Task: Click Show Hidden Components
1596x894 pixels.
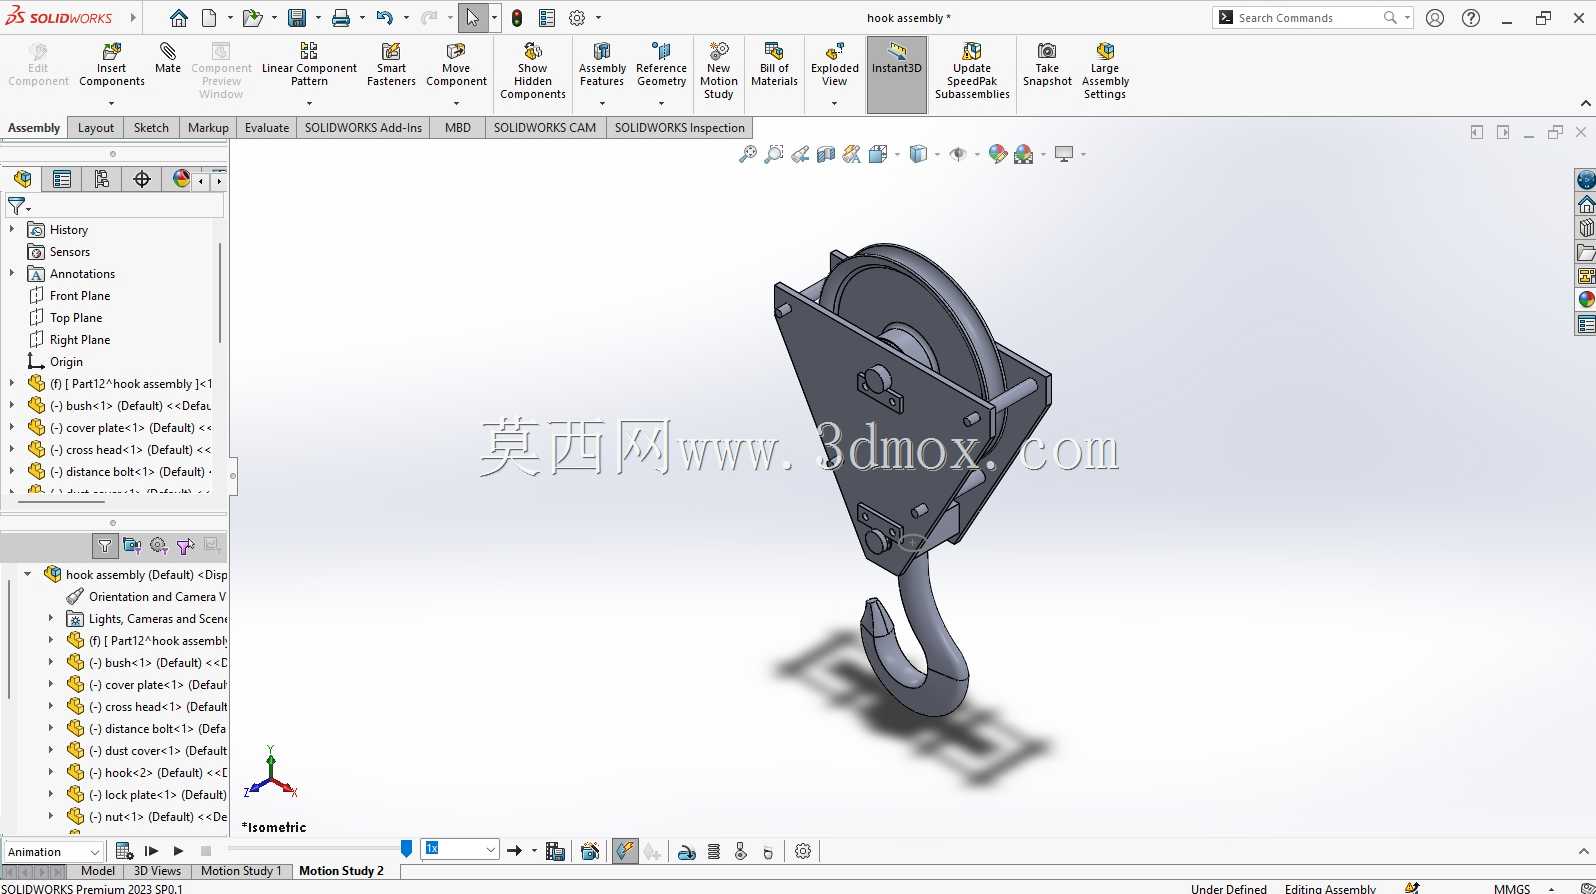Action: click(533, 71)
